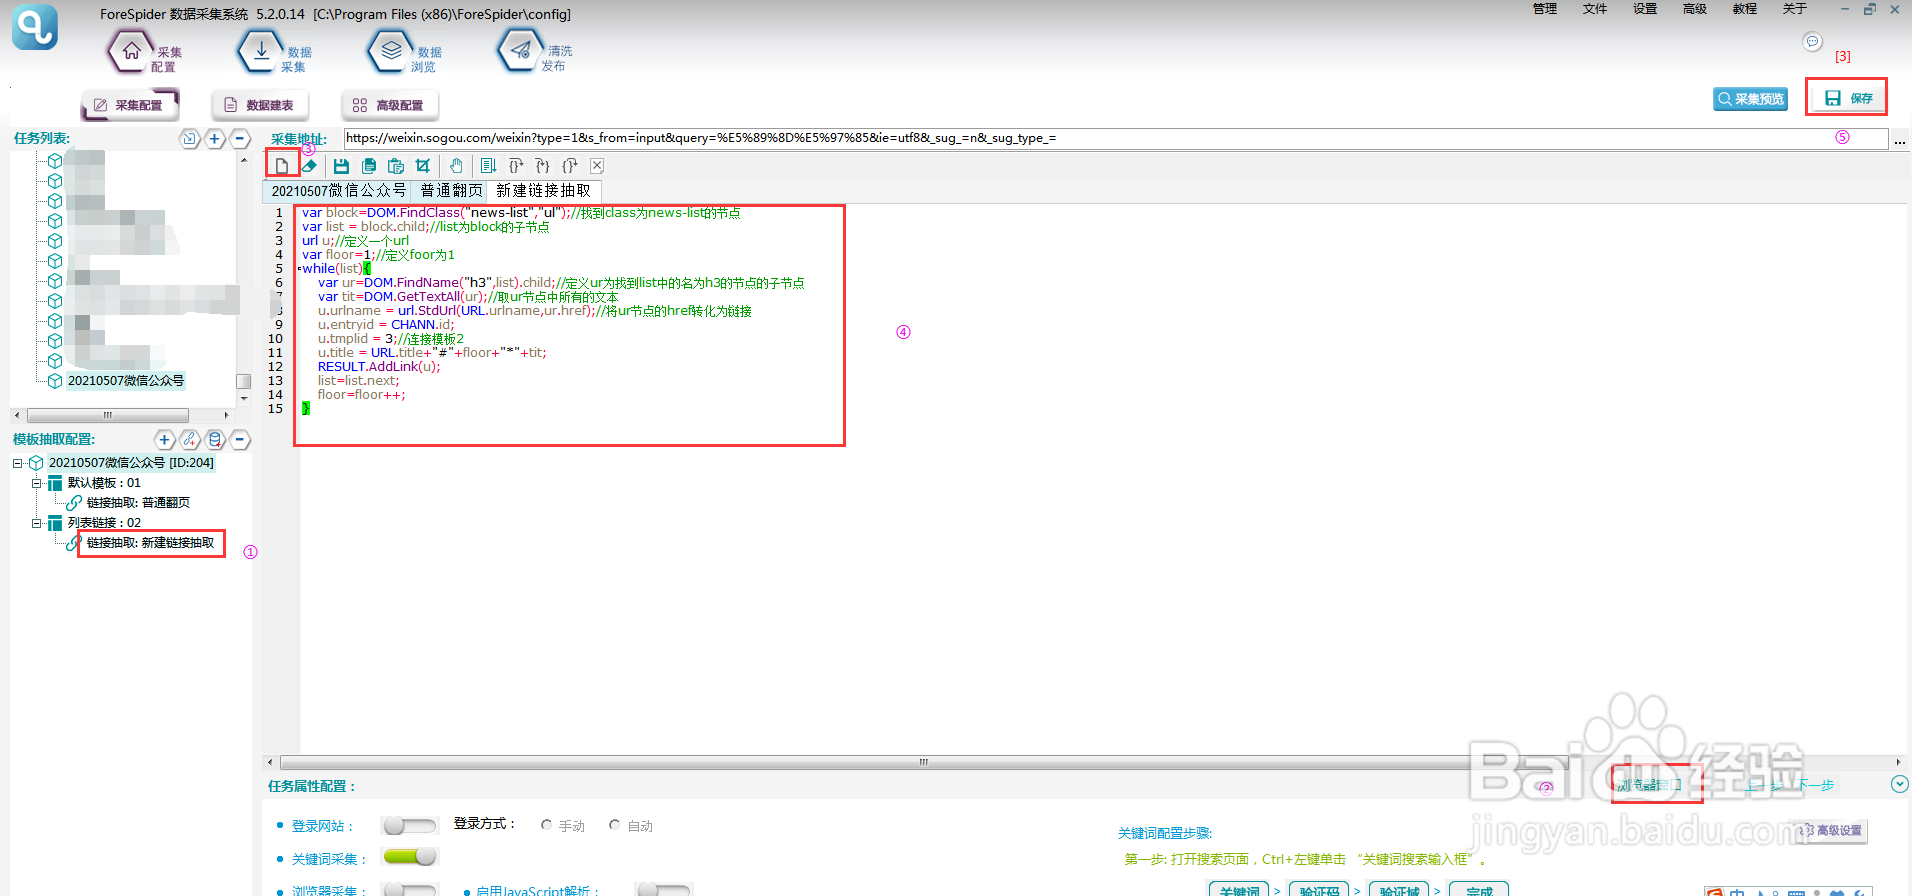Image resolution: width=1912 pixels, height=896 pixels.
Task: Open the 管理 menu
Action: pos(1545,9)
